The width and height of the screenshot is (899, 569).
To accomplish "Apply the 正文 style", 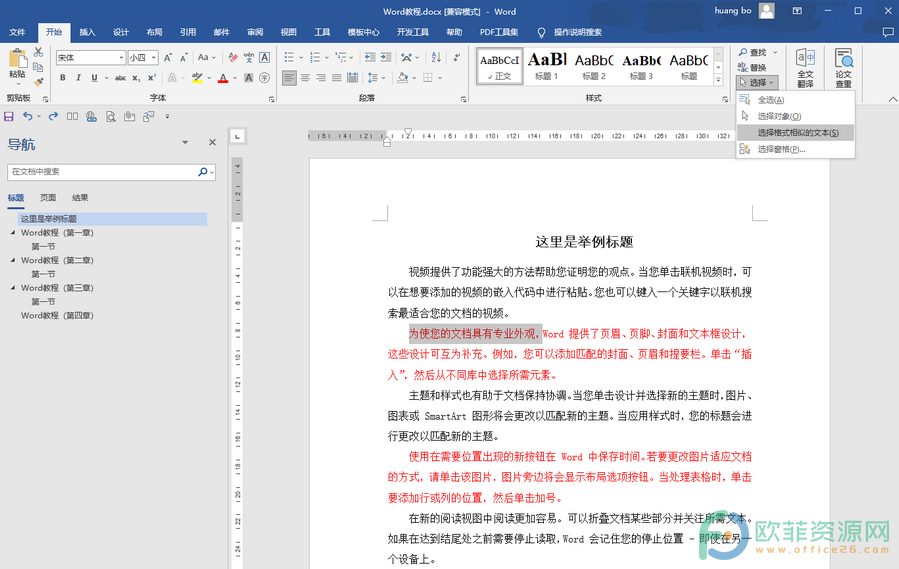I will tap(499, 66).
